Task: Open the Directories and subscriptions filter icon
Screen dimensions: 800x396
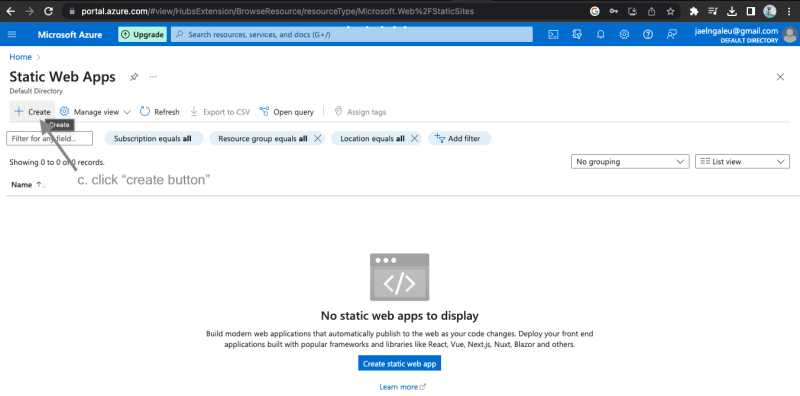Action: point(577,35)
